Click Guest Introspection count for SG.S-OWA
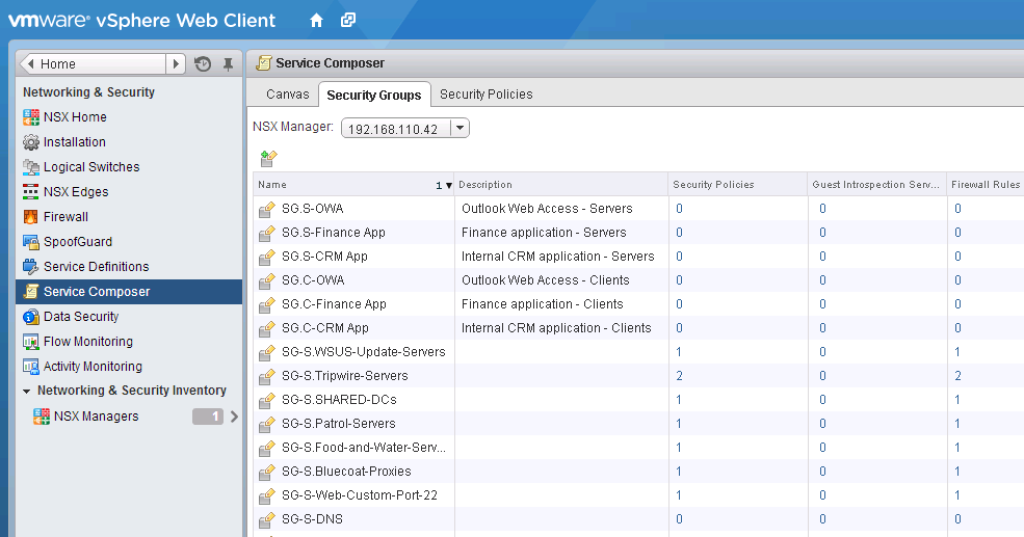Viewport: 1024px width, 537px height. click(x=822, y=208)
